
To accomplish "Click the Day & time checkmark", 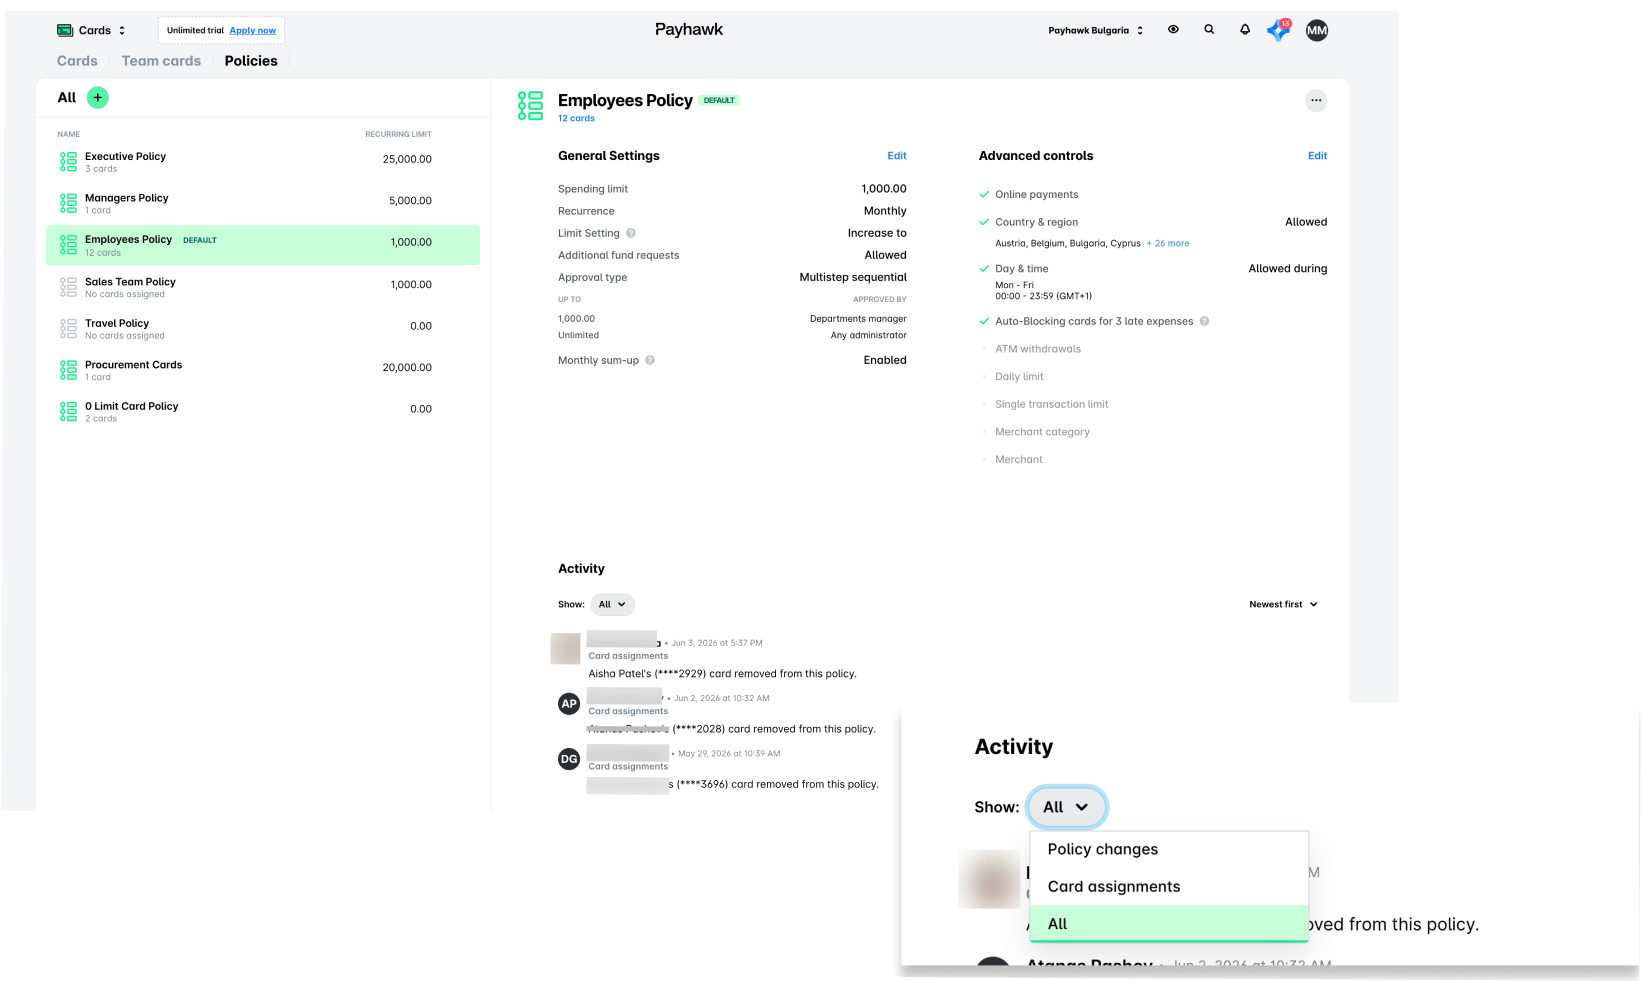I will (x=984, y=269).
